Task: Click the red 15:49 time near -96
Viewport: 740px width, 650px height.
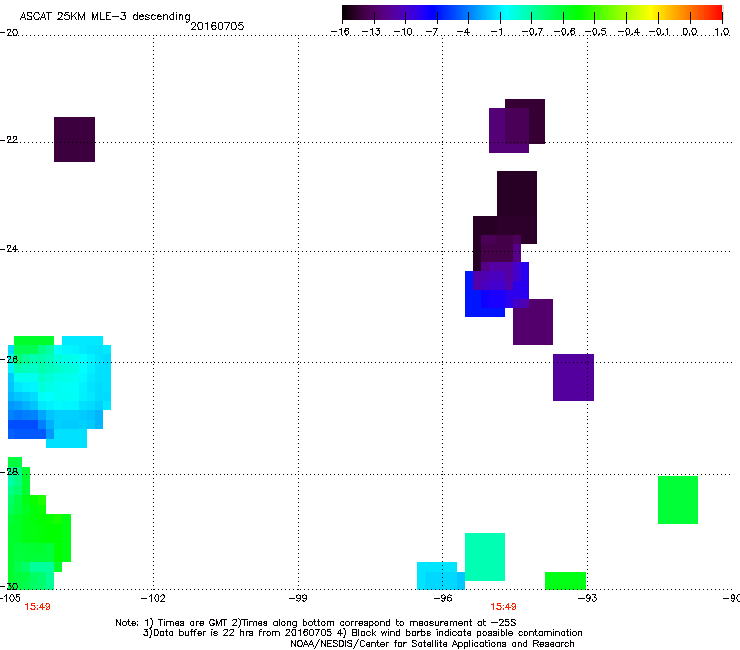Action: (503, 607)
